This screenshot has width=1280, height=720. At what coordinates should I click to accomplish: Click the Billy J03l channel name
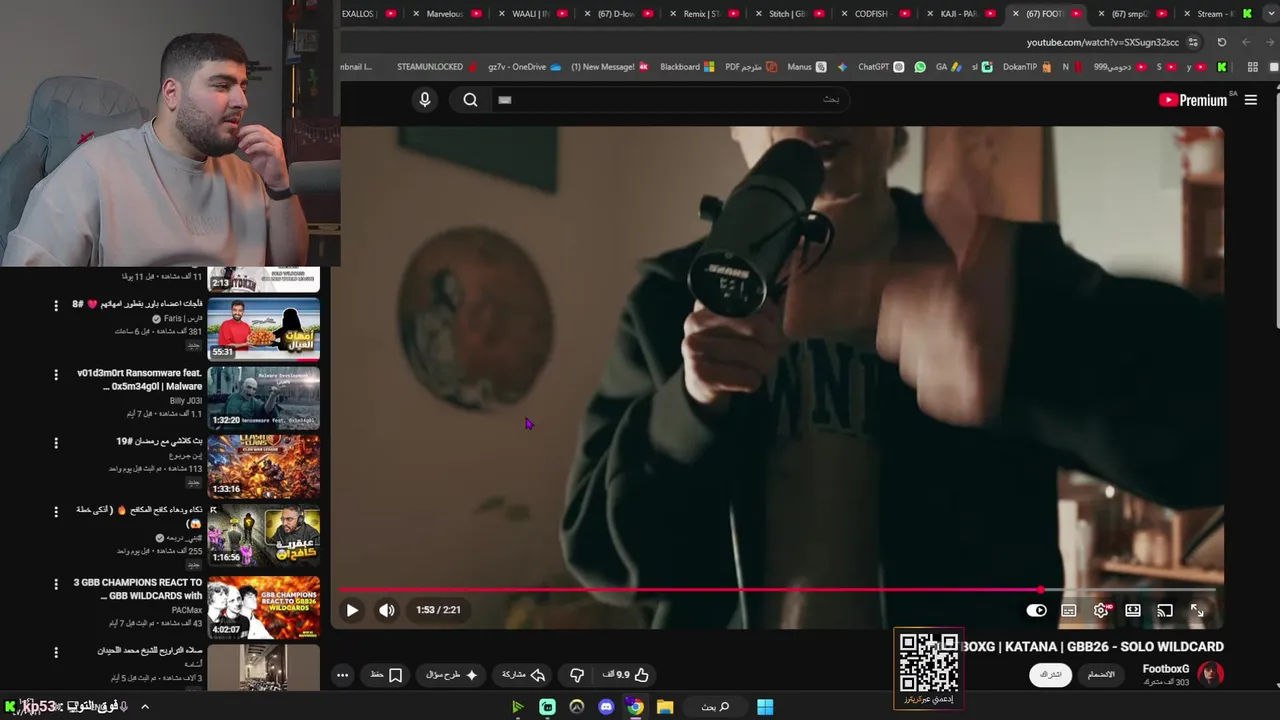coord(186,400)
